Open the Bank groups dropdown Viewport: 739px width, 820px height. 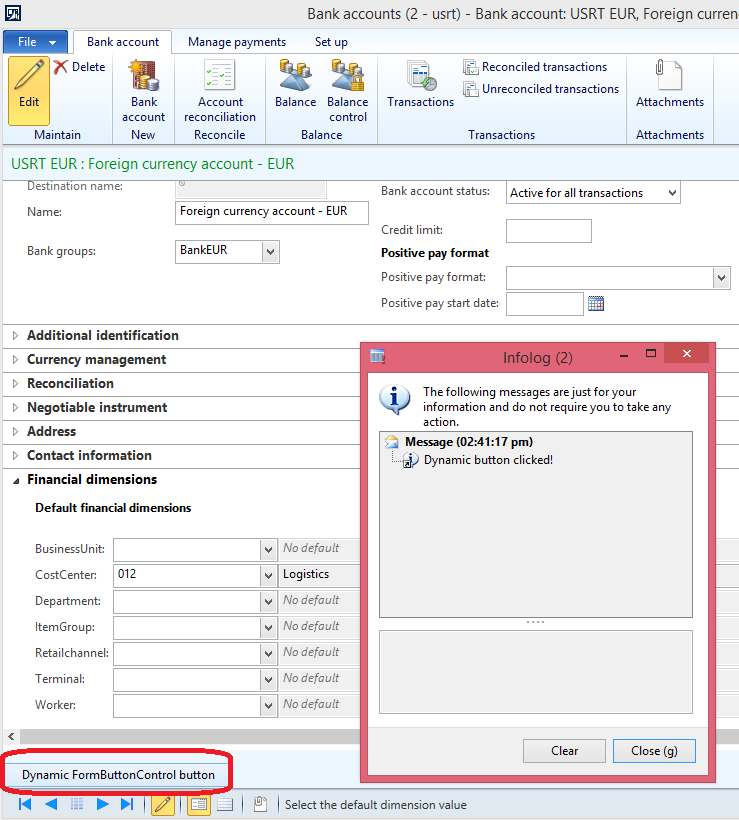pos(270,252)
